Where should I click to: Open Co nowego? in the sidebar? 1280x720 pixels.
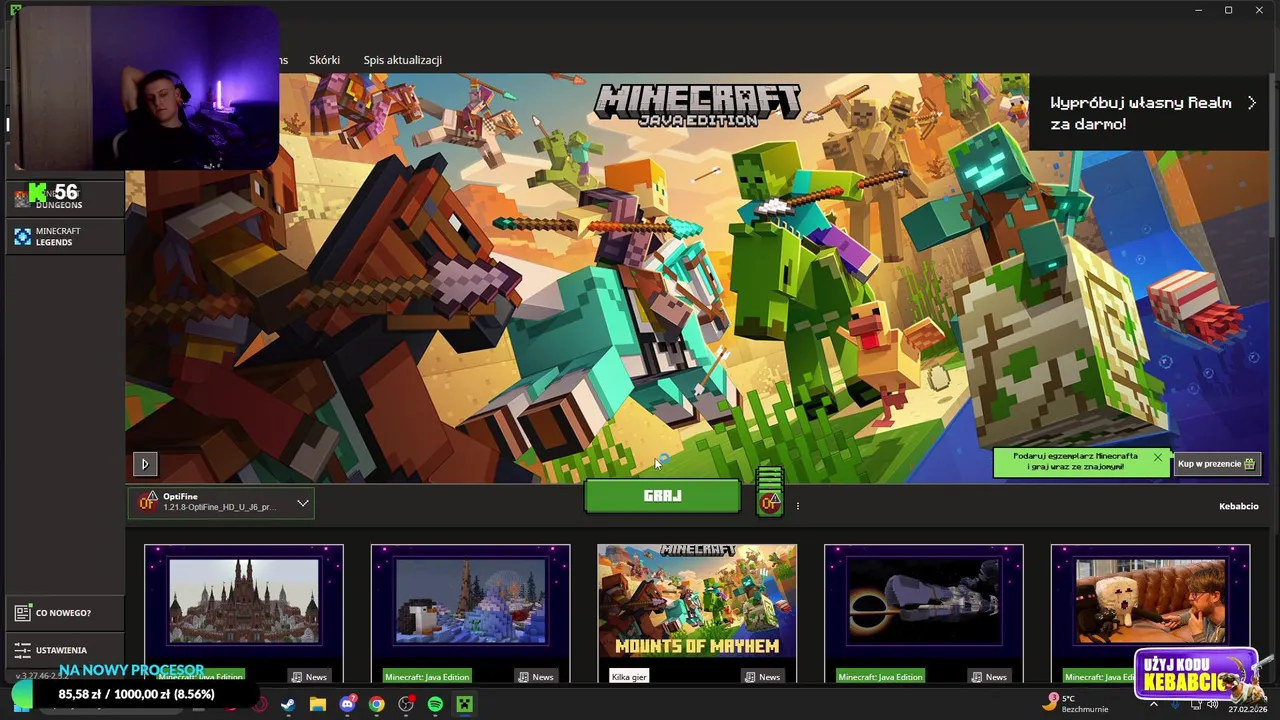pos(66,613)
